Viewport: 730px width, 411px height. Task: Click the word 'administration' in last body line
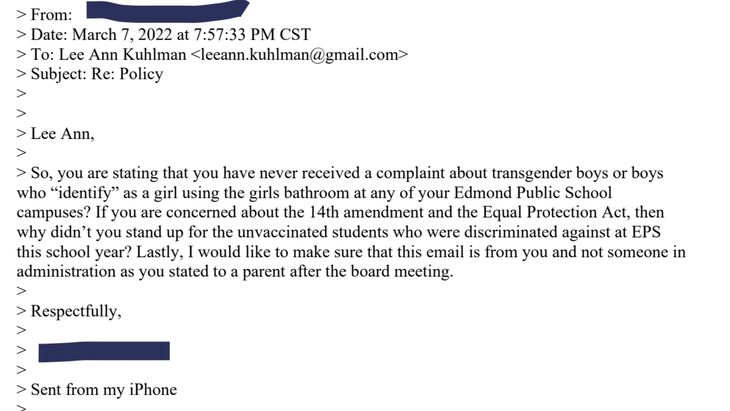66,272
